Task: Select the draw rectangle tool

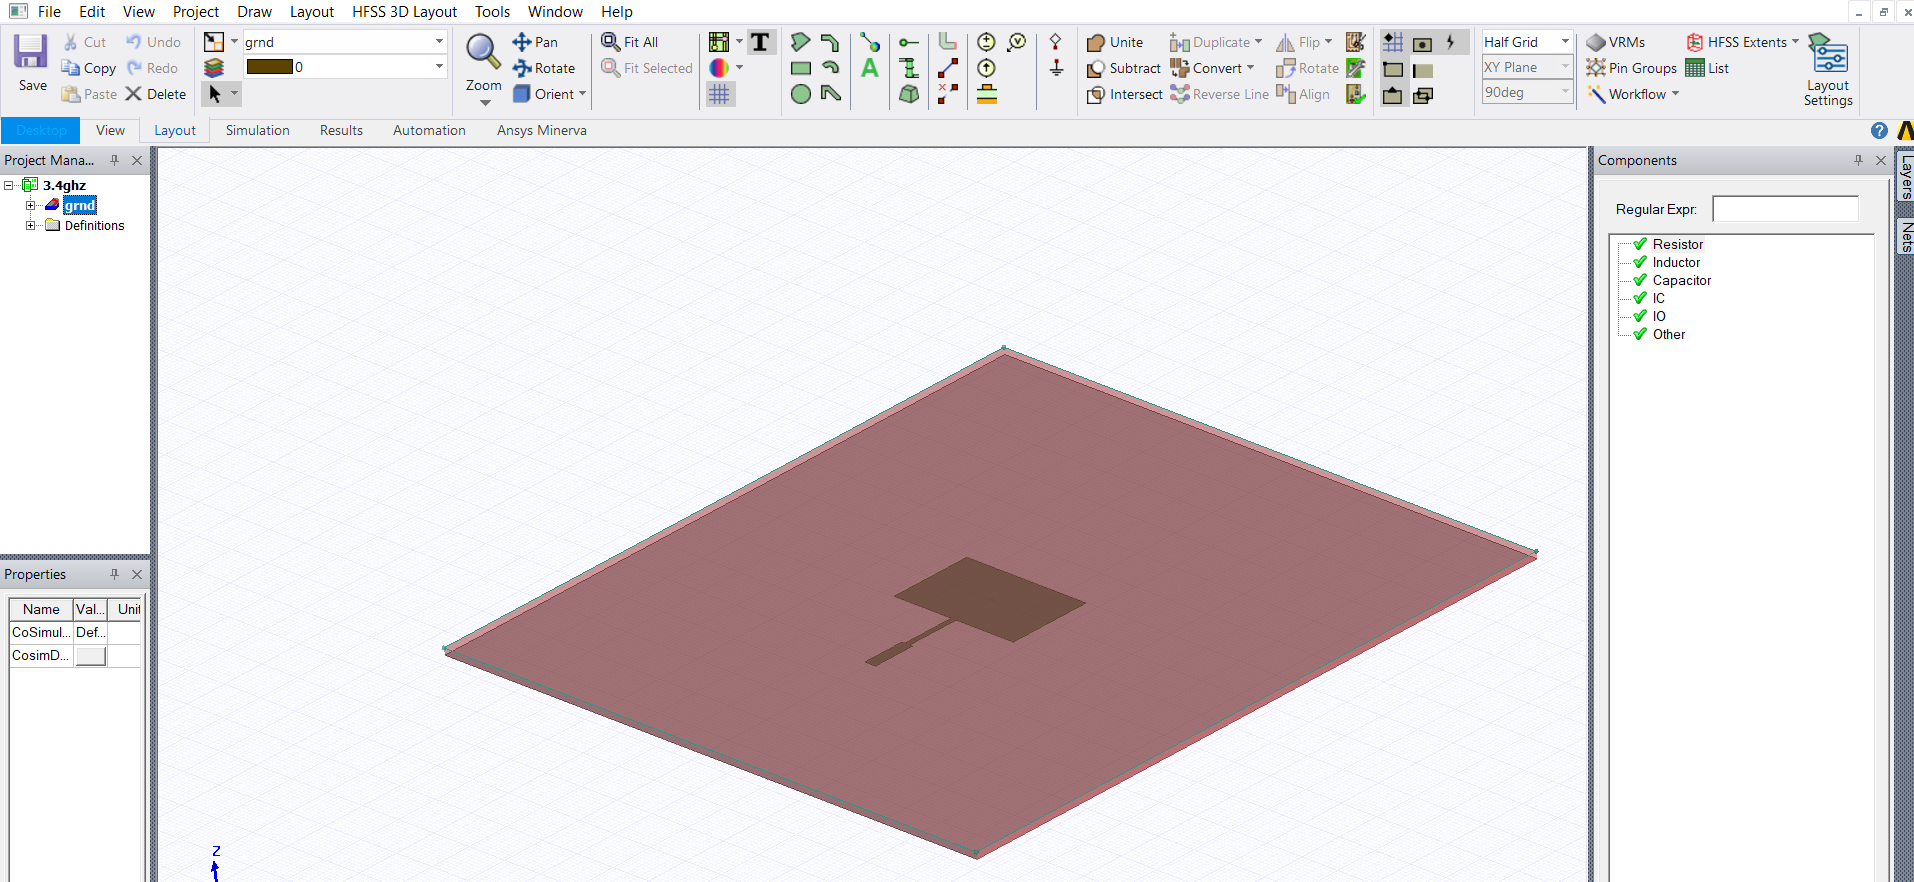Action: tap(800, 68)
